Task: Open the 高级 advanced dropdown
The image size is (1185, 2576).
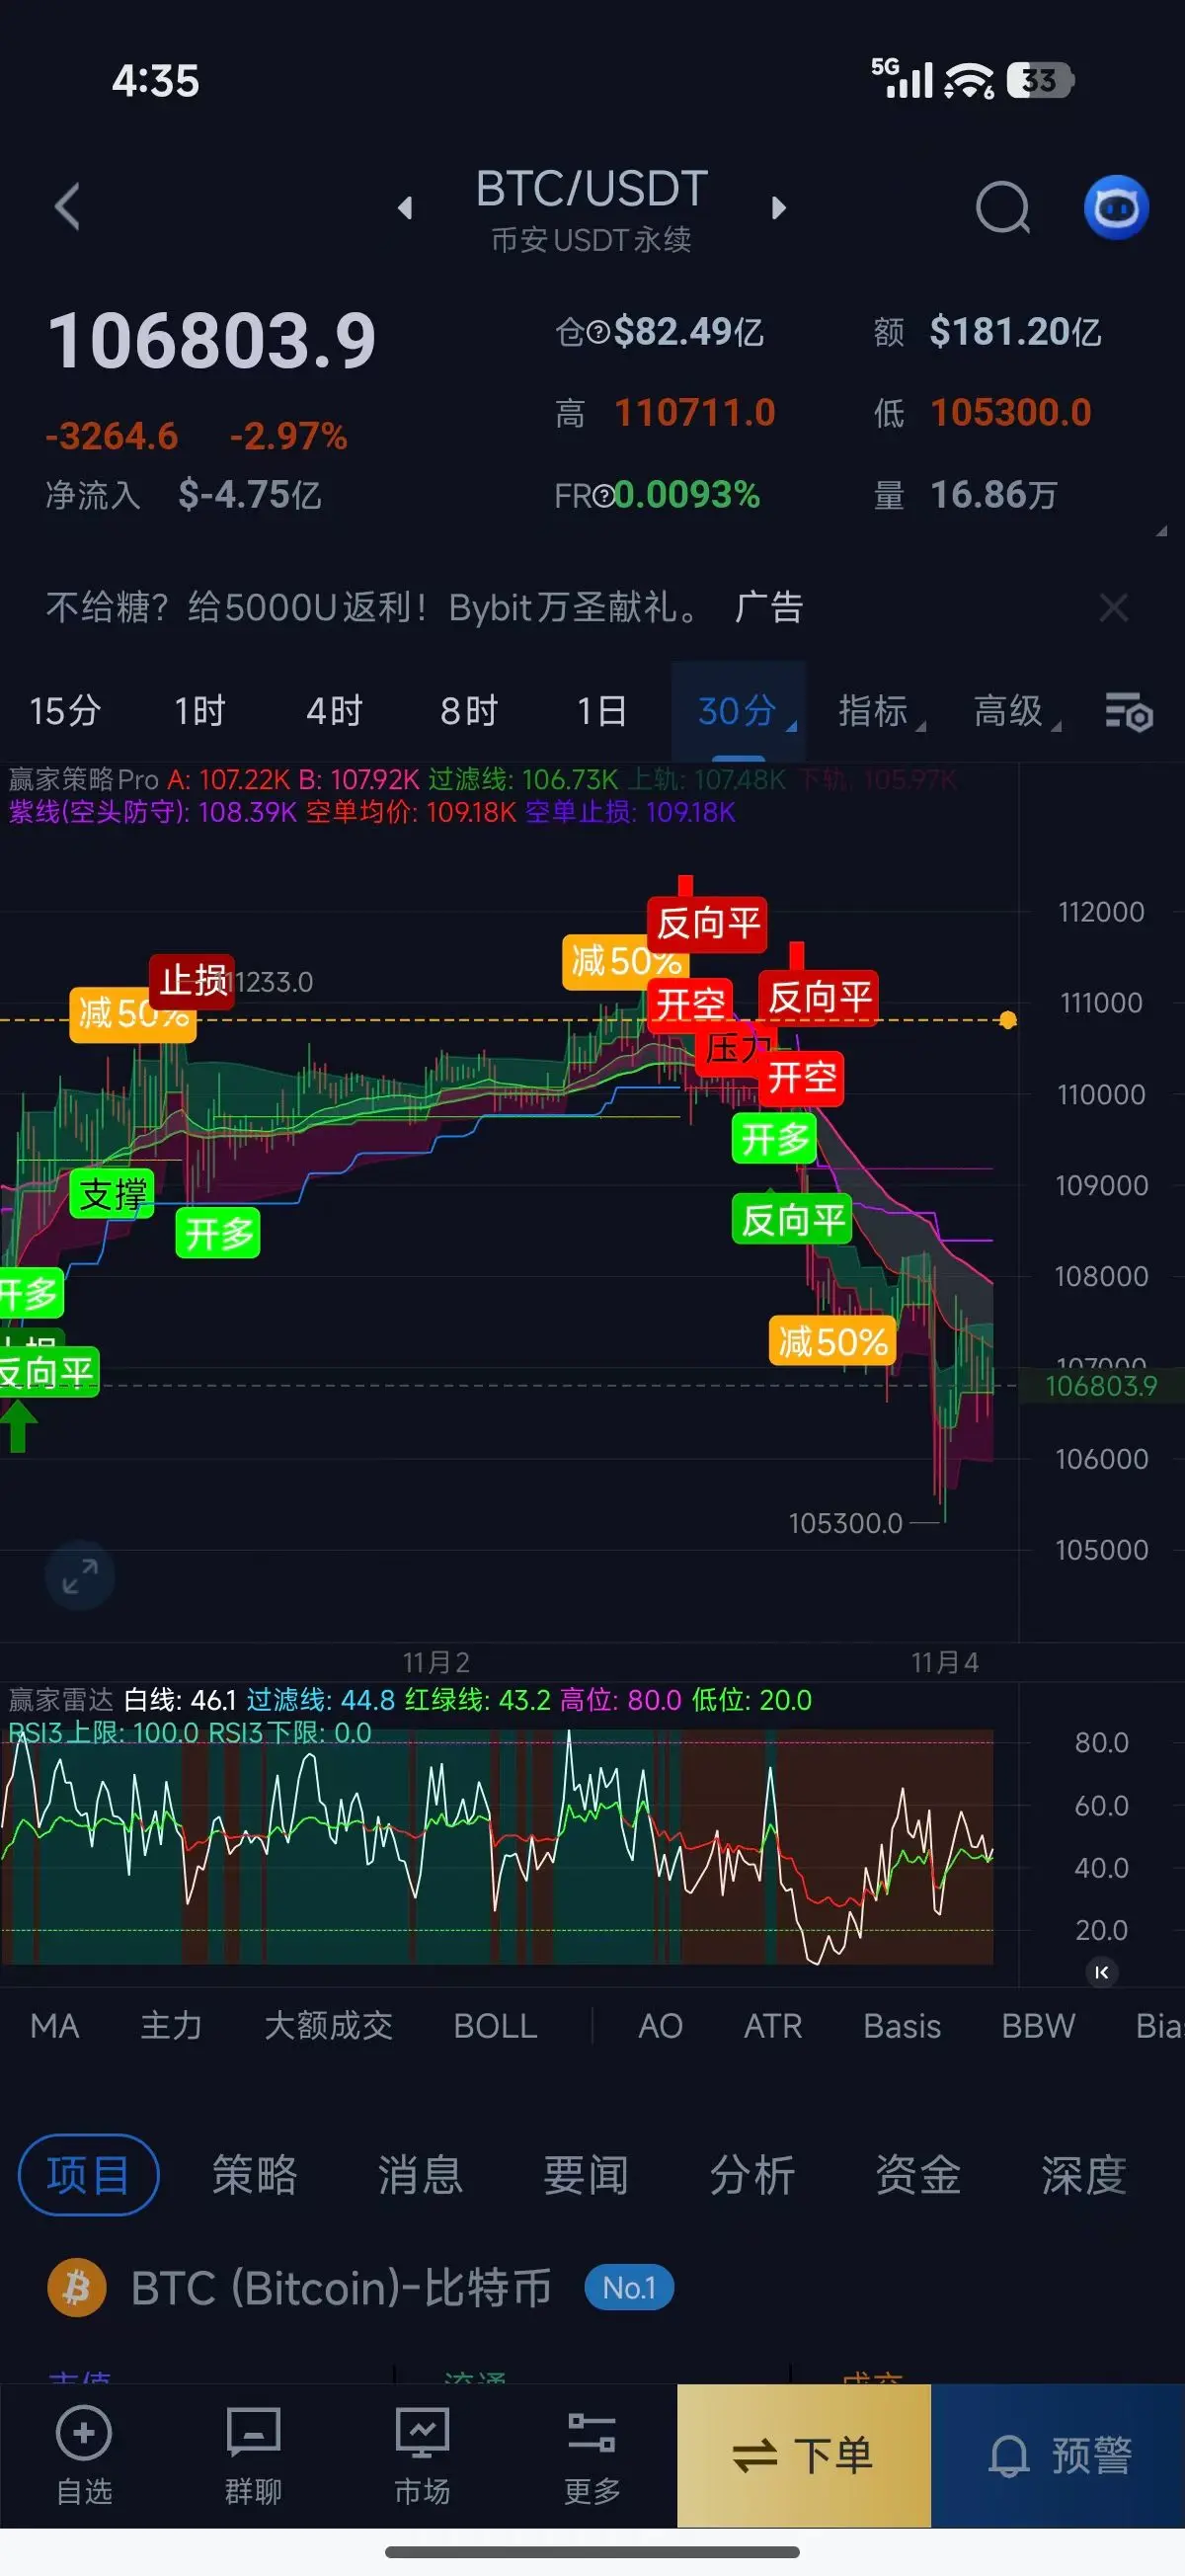Action: tap(1016, 711)
